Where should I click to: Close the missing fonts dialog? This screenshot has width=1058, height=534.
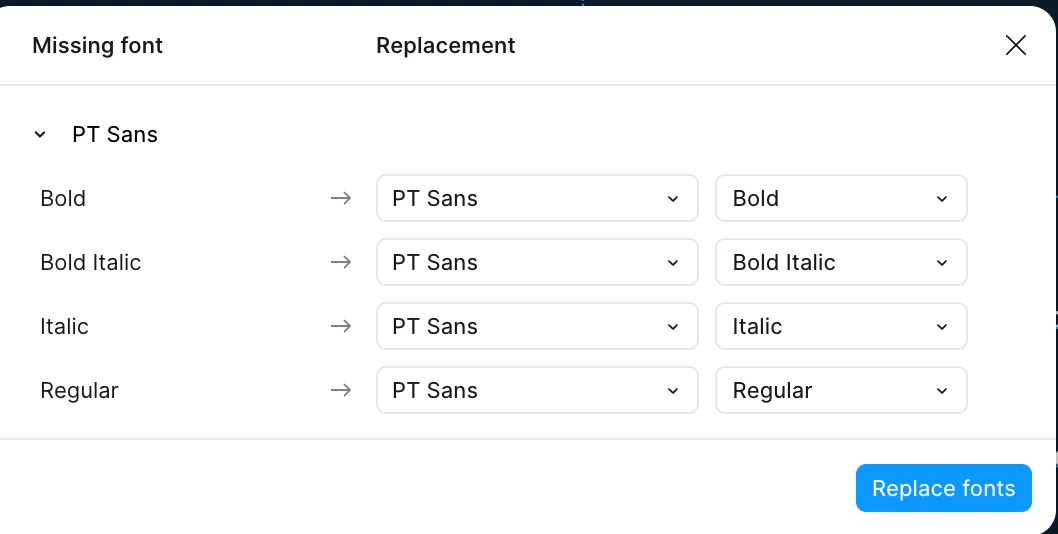1015,45
